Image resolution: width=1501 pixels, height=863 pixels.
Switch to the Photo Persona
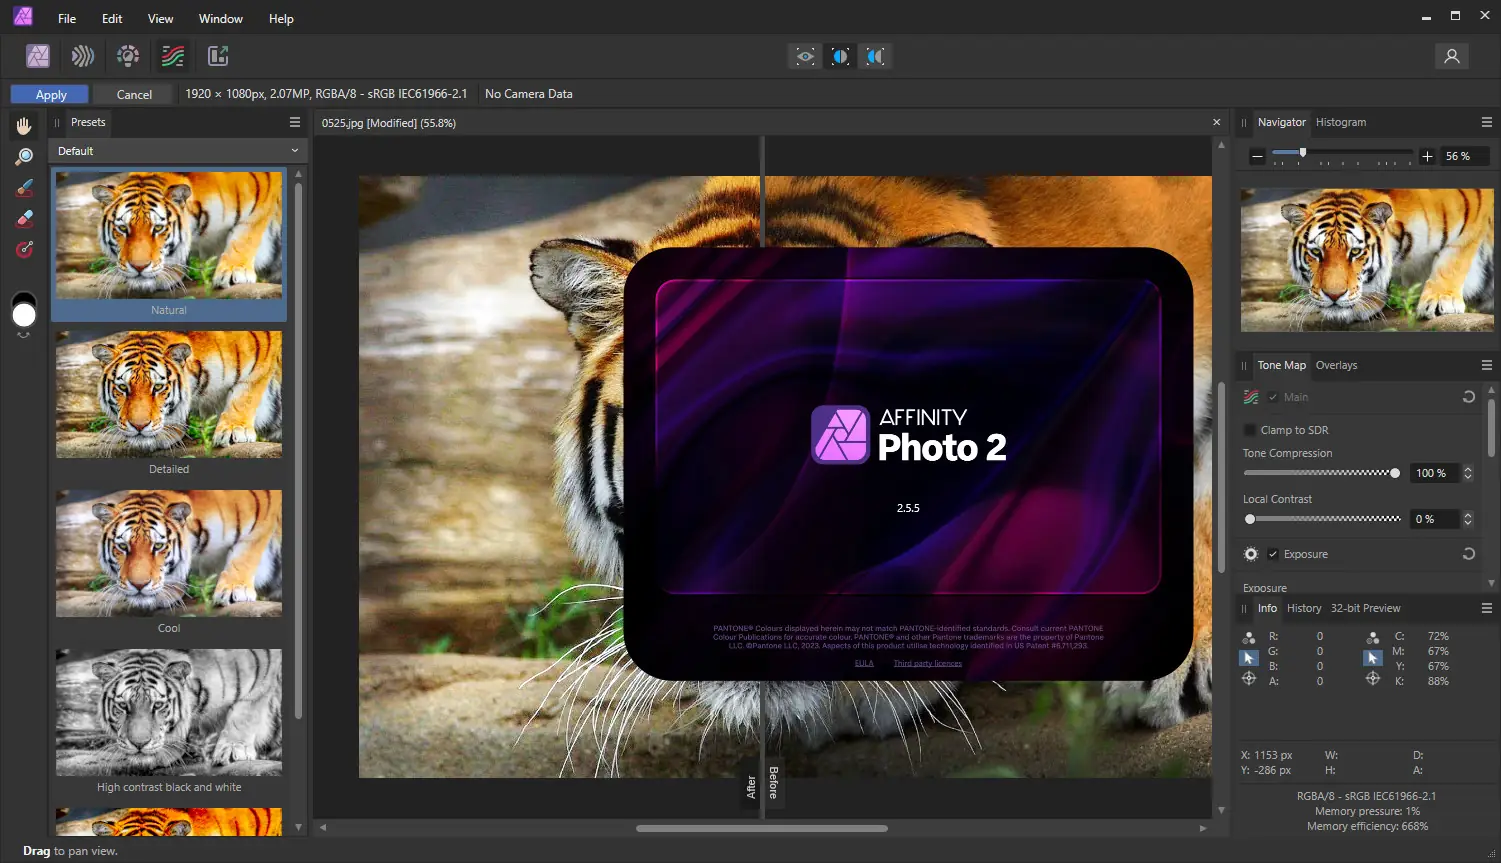point(38,56)
